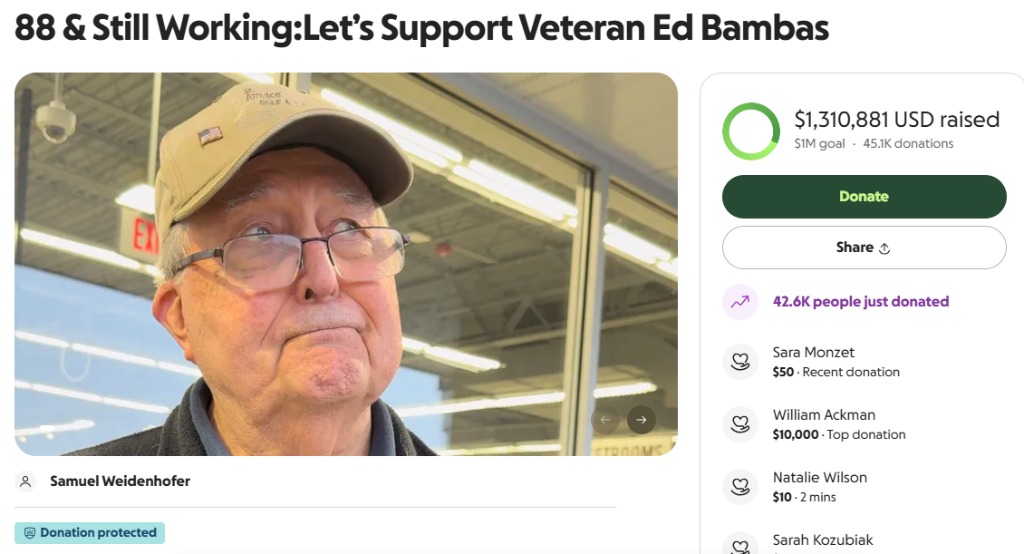Click the green circular progress ring
The image size is (1024, 554).
tap(751, 131)
